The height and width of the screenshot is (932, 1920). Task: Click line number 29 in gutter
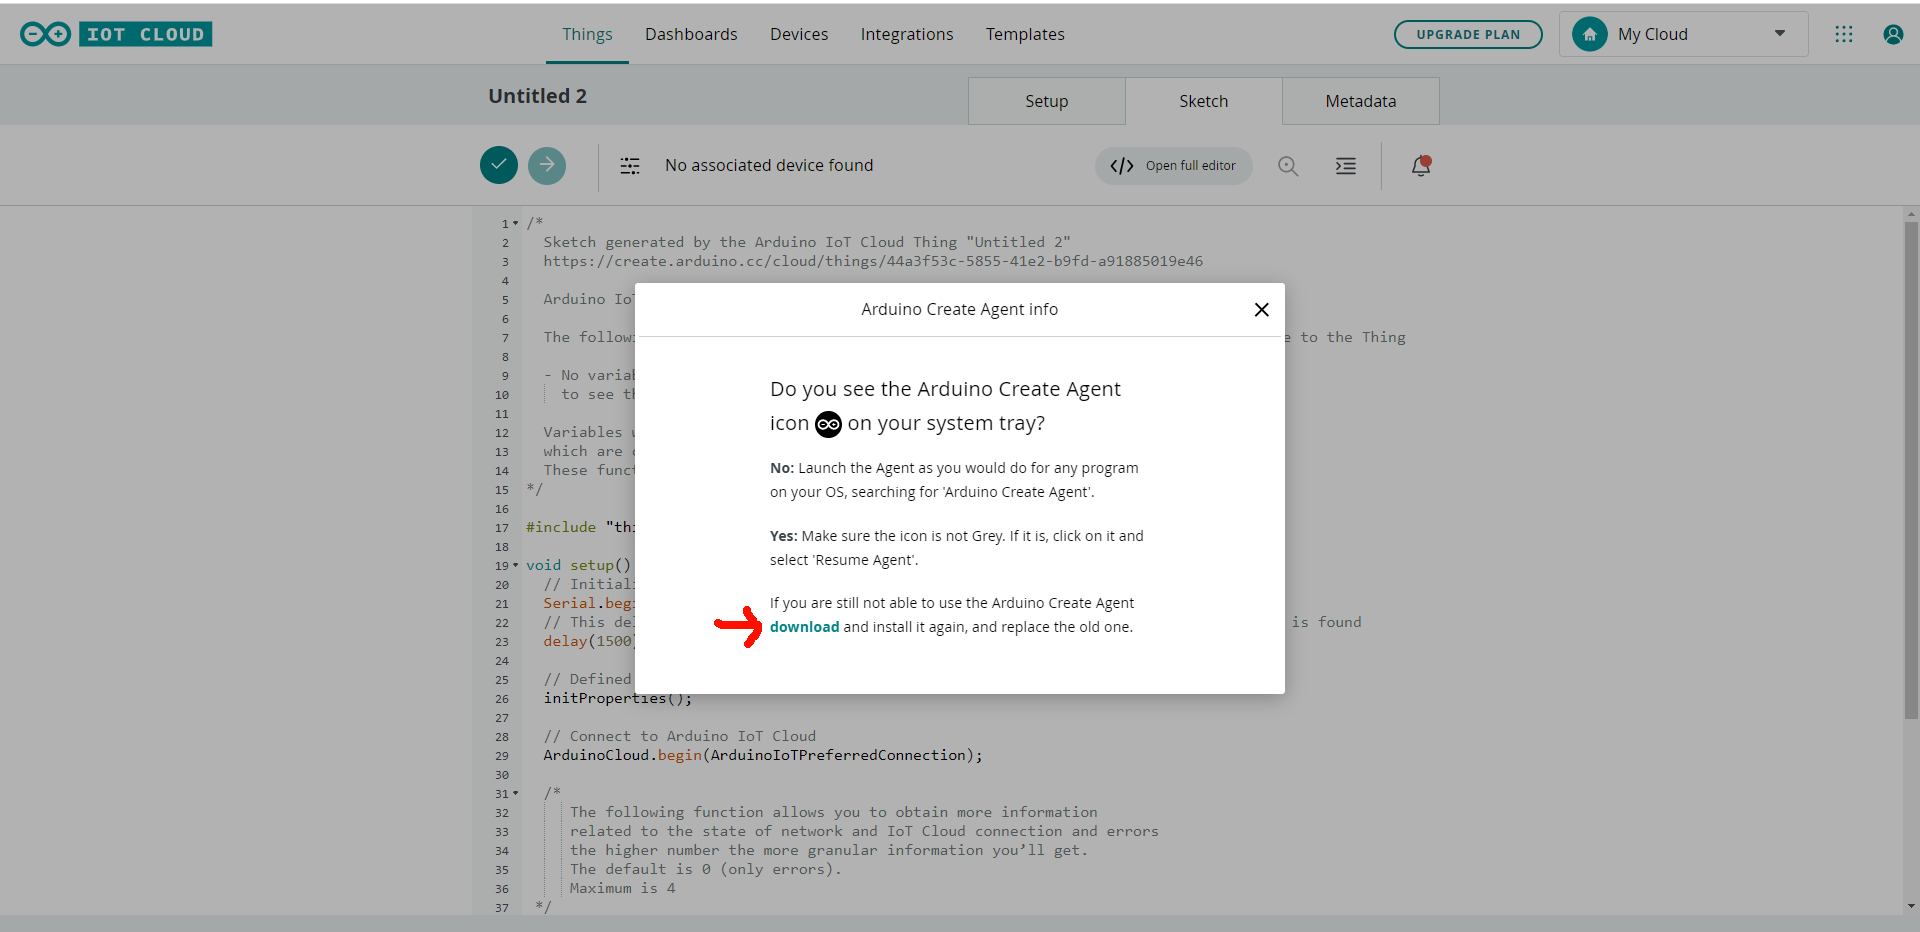(x=502, y=756)
